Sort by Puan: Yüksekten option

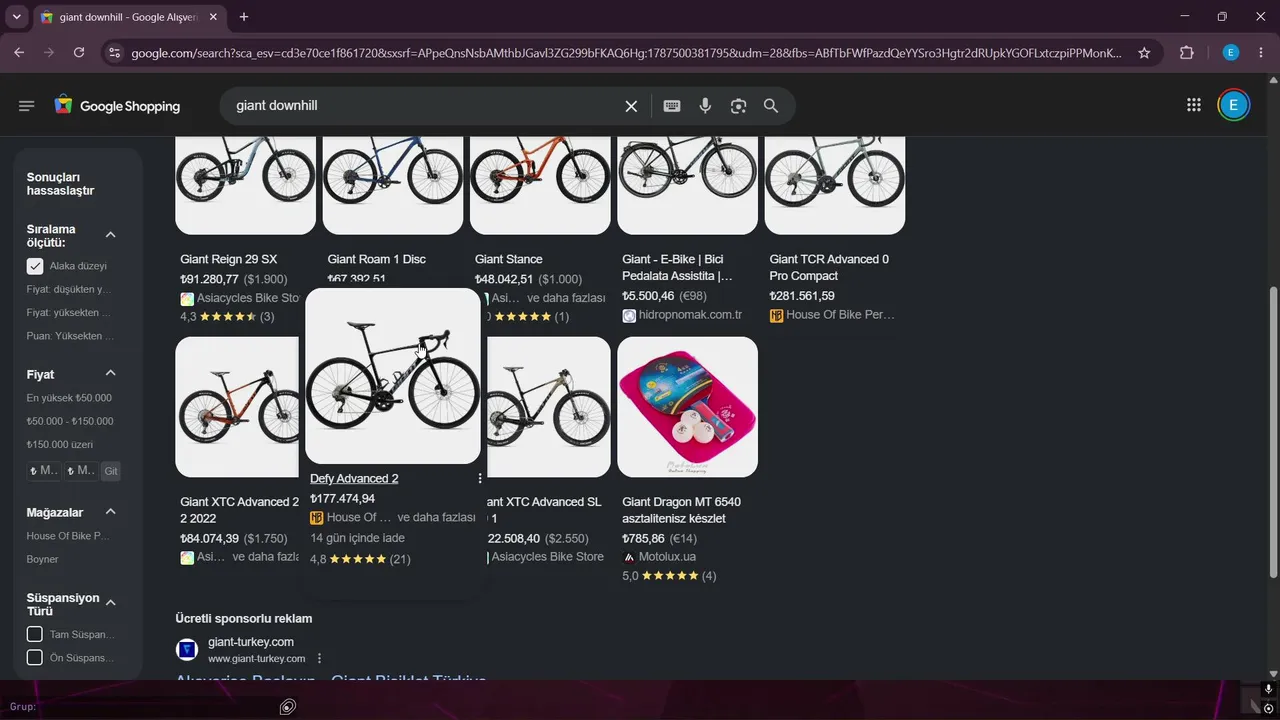pos(69,336)
